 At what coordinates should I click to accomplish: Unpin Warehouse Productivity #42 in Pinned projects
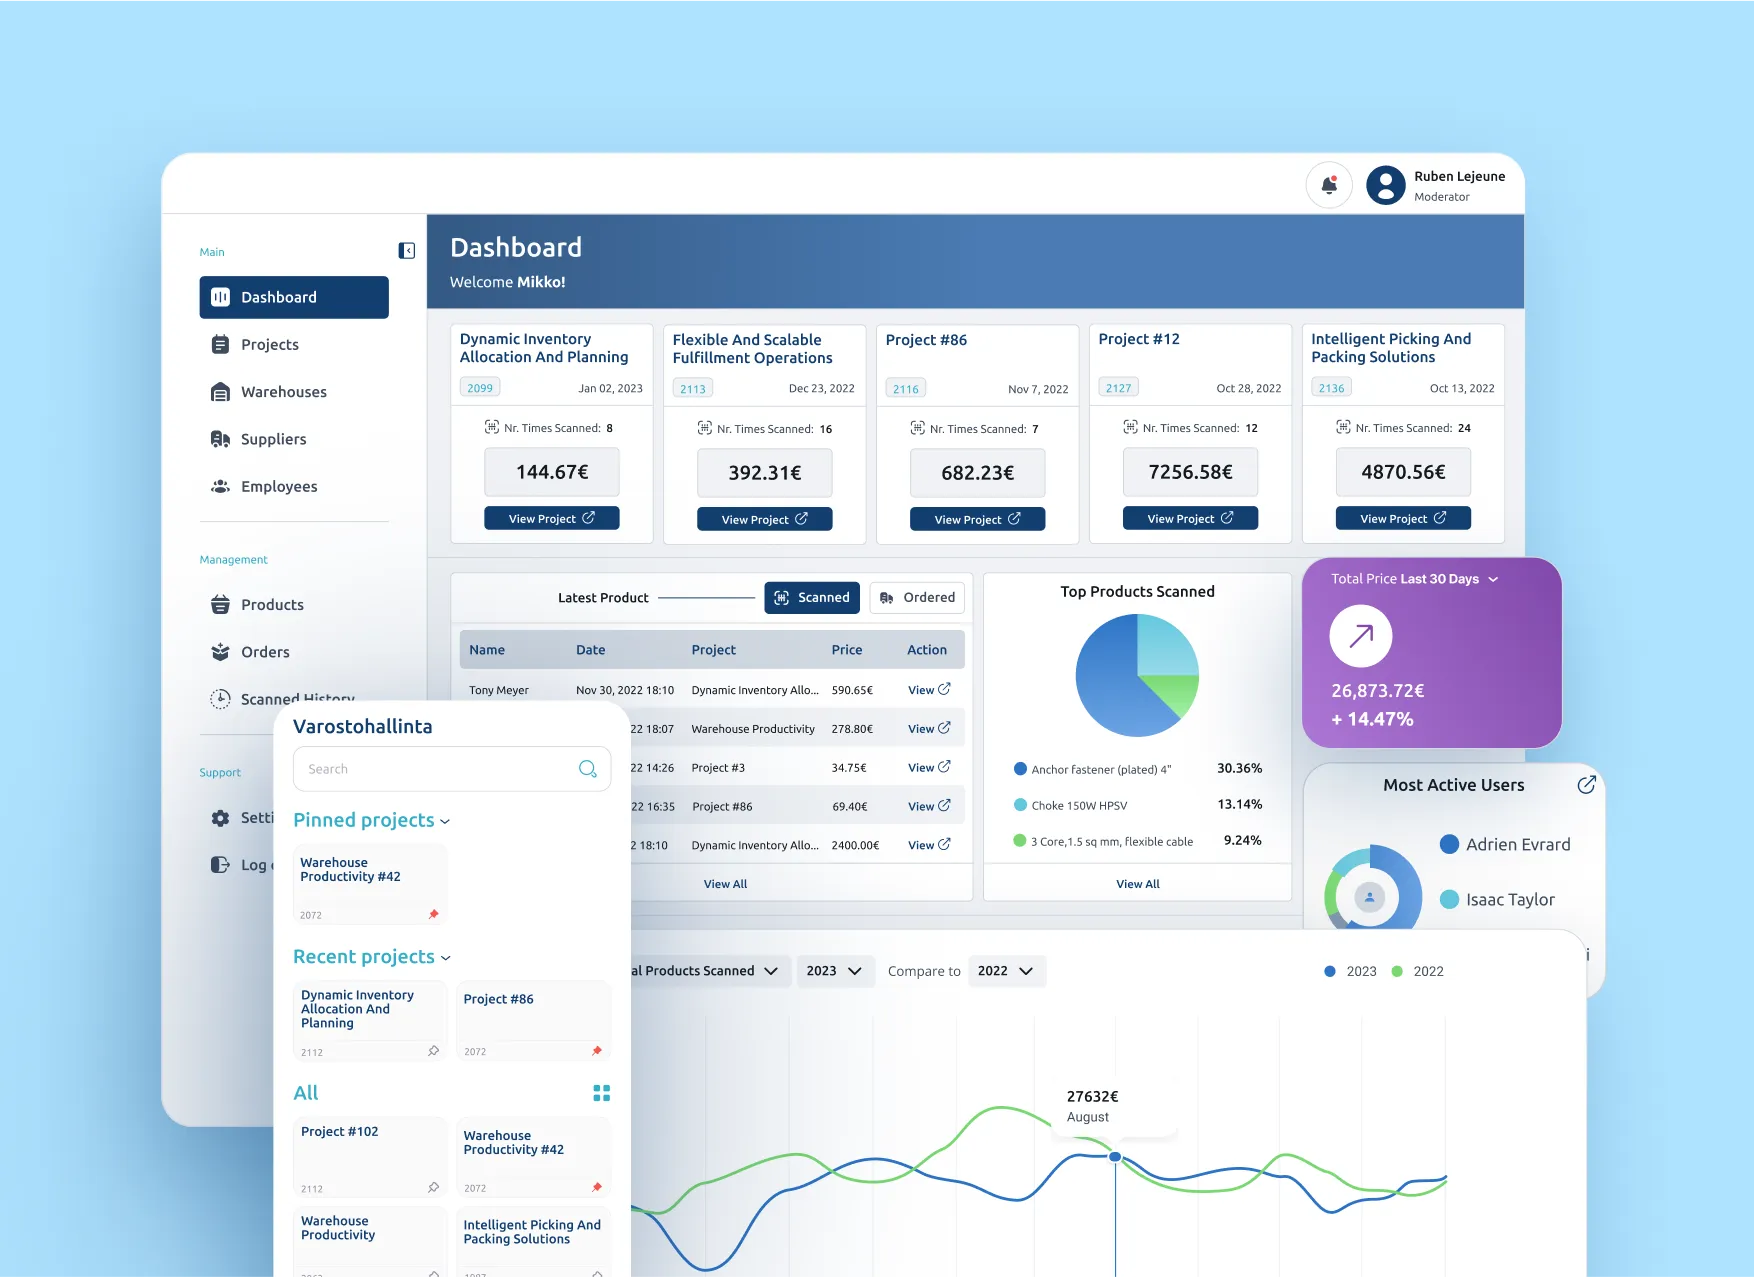pyautogui.click(x=434, y=914)
